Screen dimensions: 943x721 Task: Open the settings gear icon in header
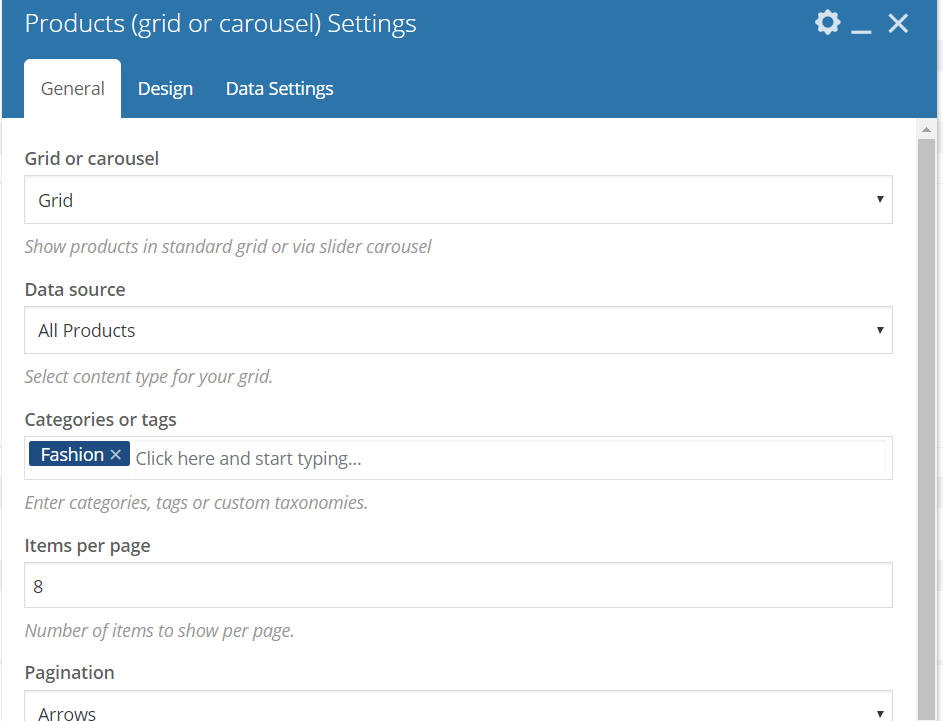click(x=828, y=23)
